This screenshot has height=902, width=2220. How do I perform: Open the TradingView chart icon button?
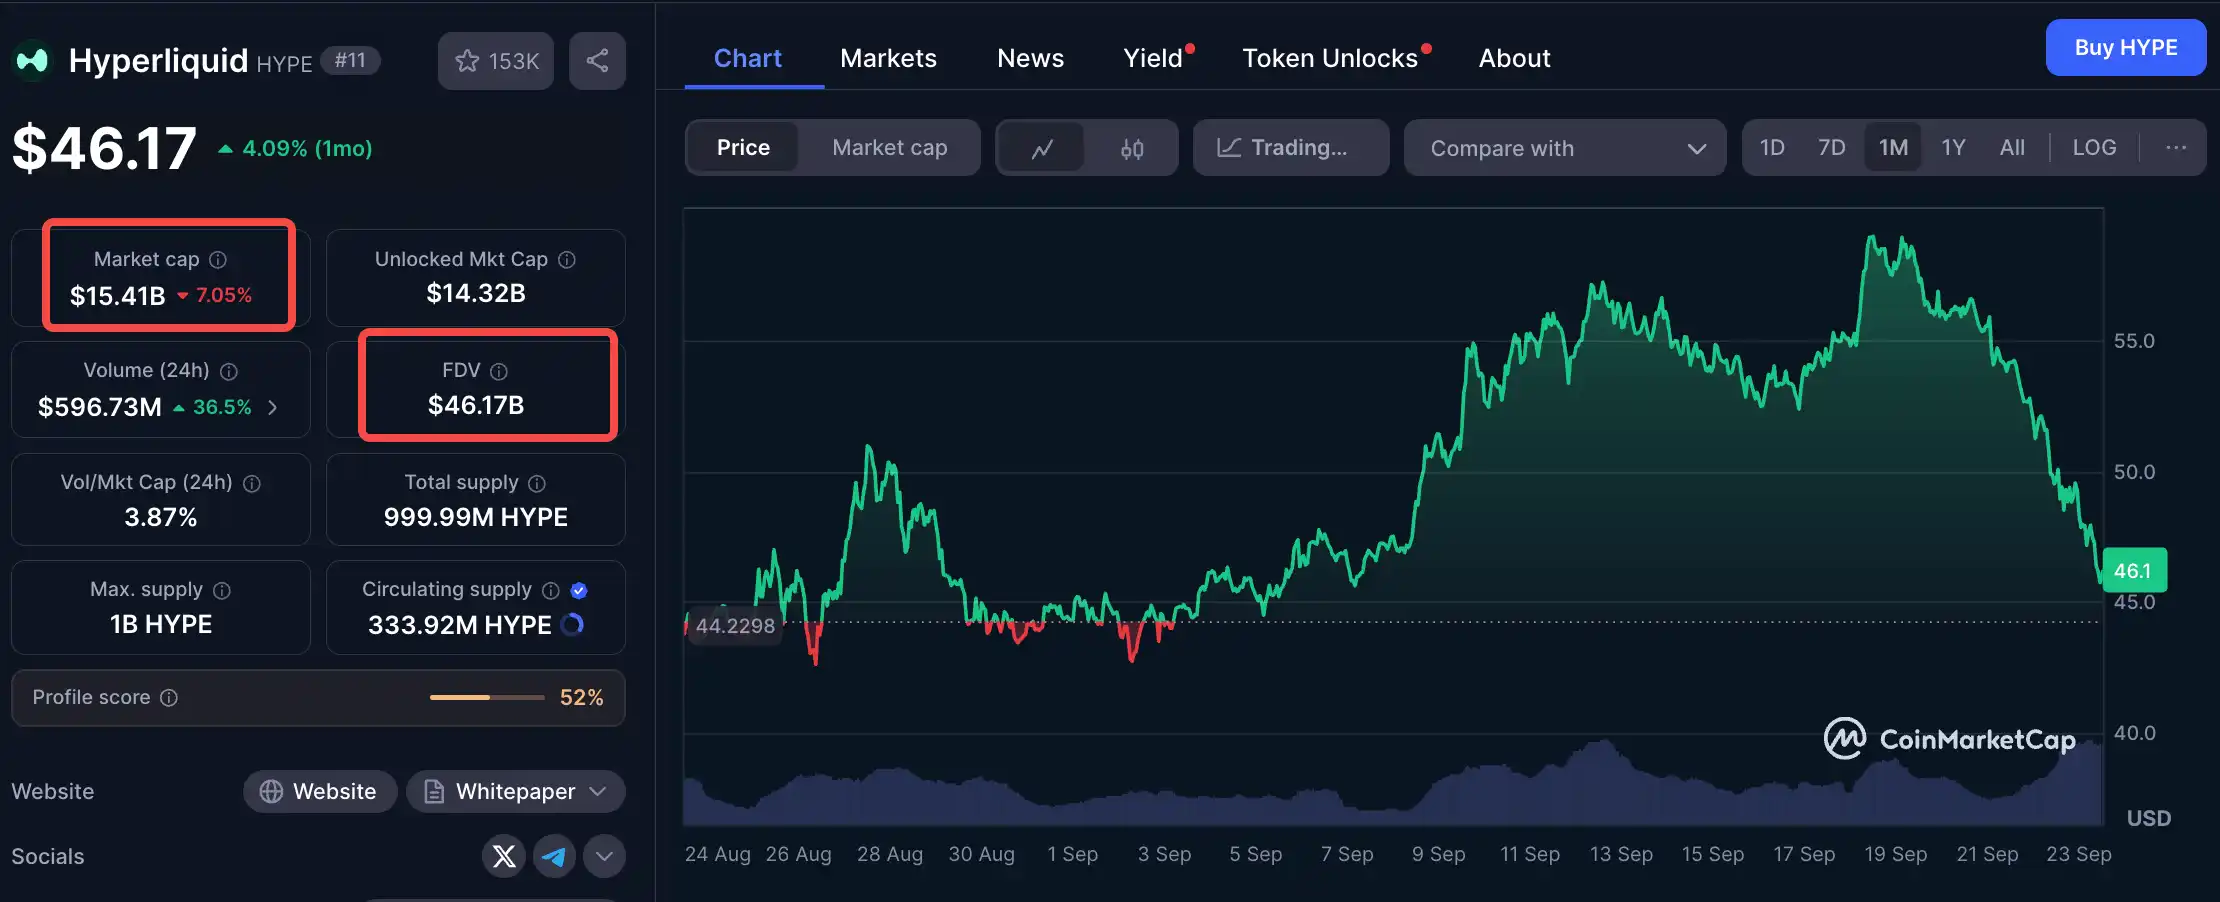point(1229,147)
